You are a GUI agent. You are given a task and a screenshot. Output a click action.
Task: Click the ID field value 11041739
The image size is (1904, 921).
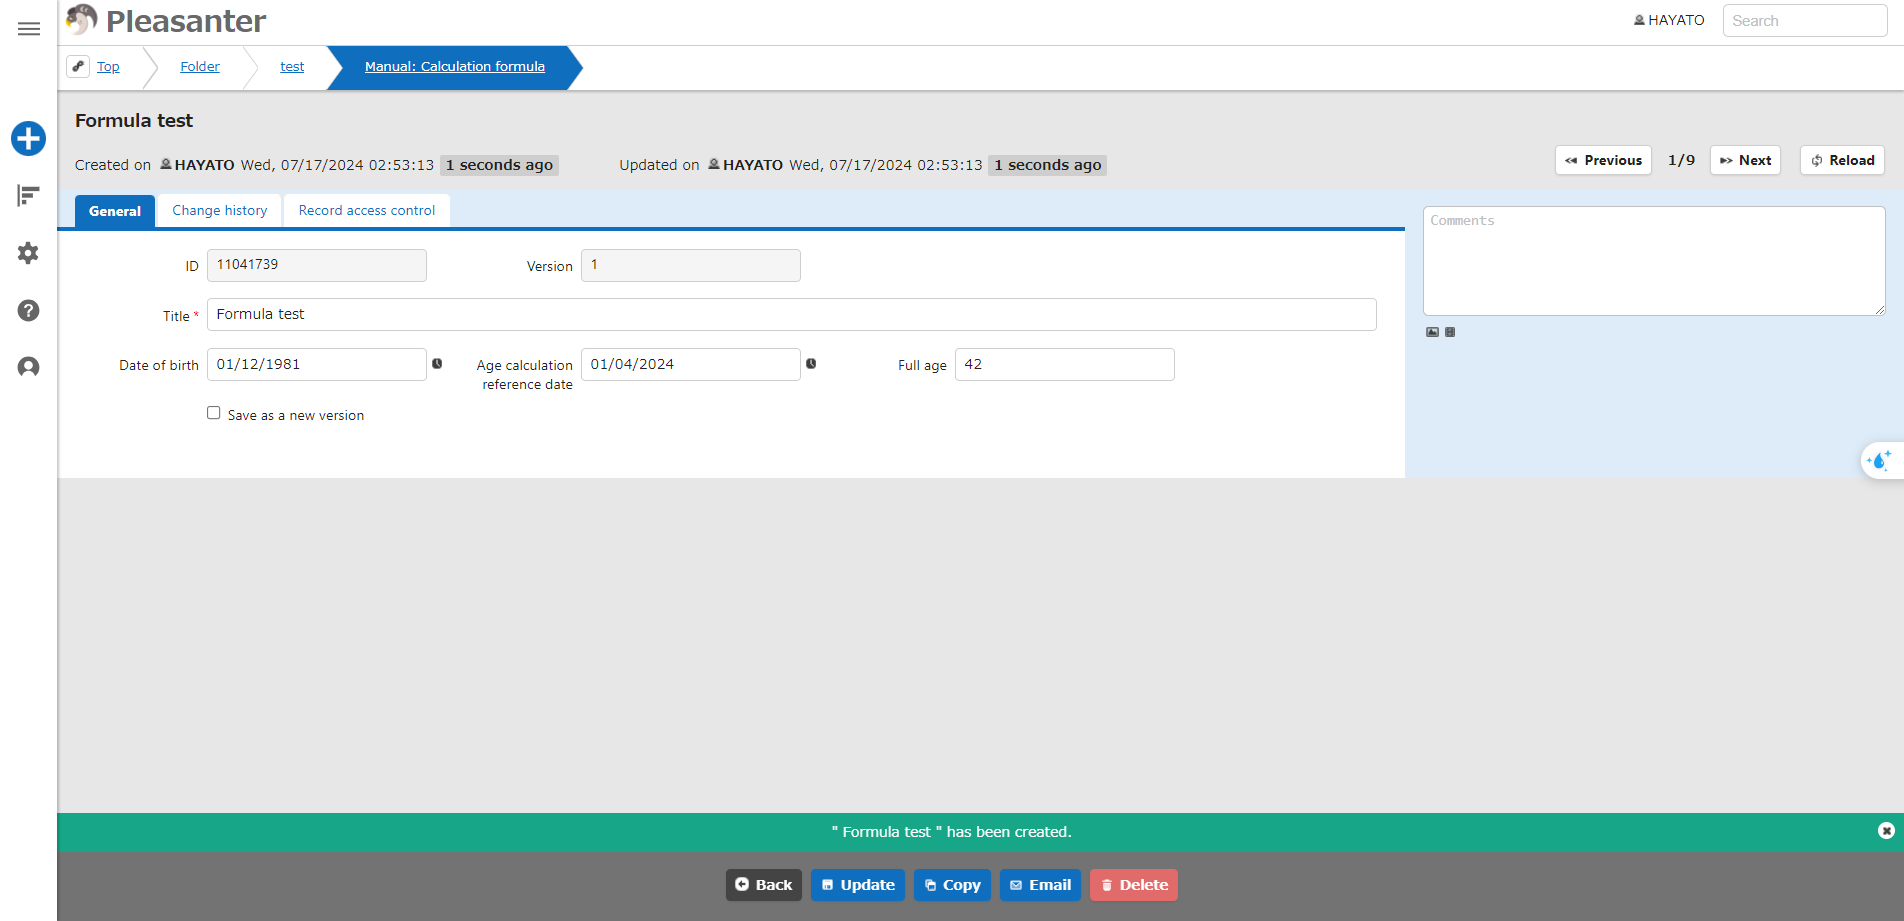[x=316, y=265]
